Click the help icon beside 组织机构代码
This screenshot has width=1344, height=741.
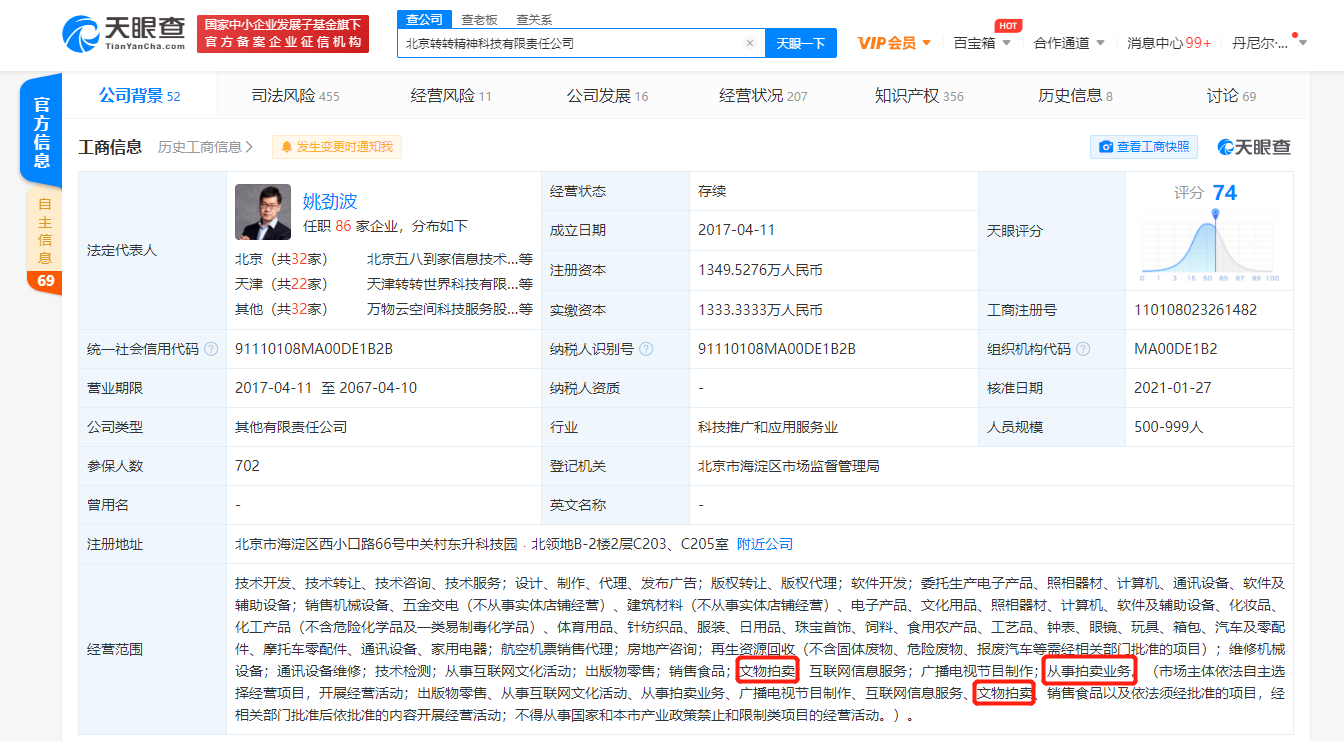coord(1083,349)
